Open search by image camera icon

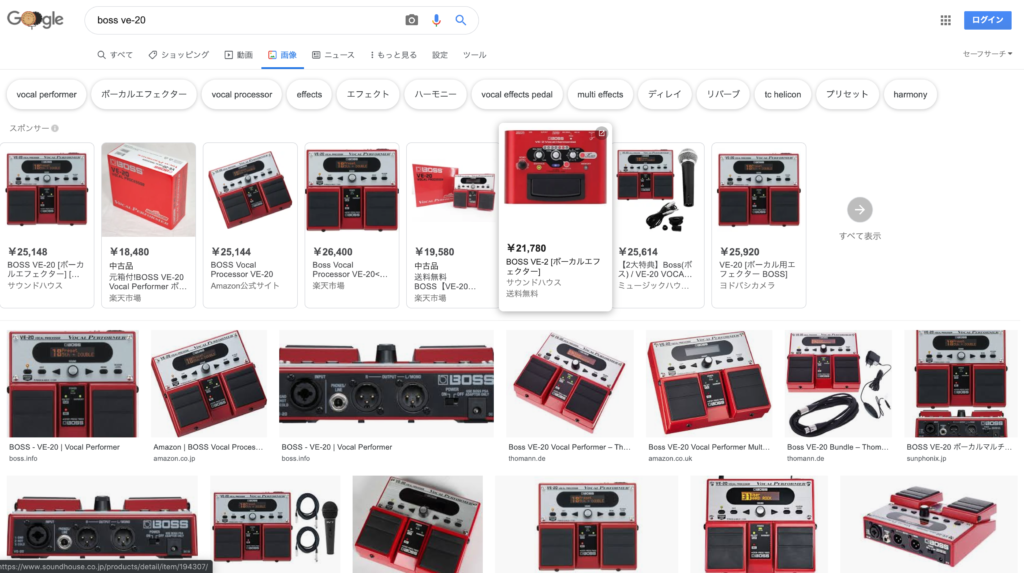[411, 20]
